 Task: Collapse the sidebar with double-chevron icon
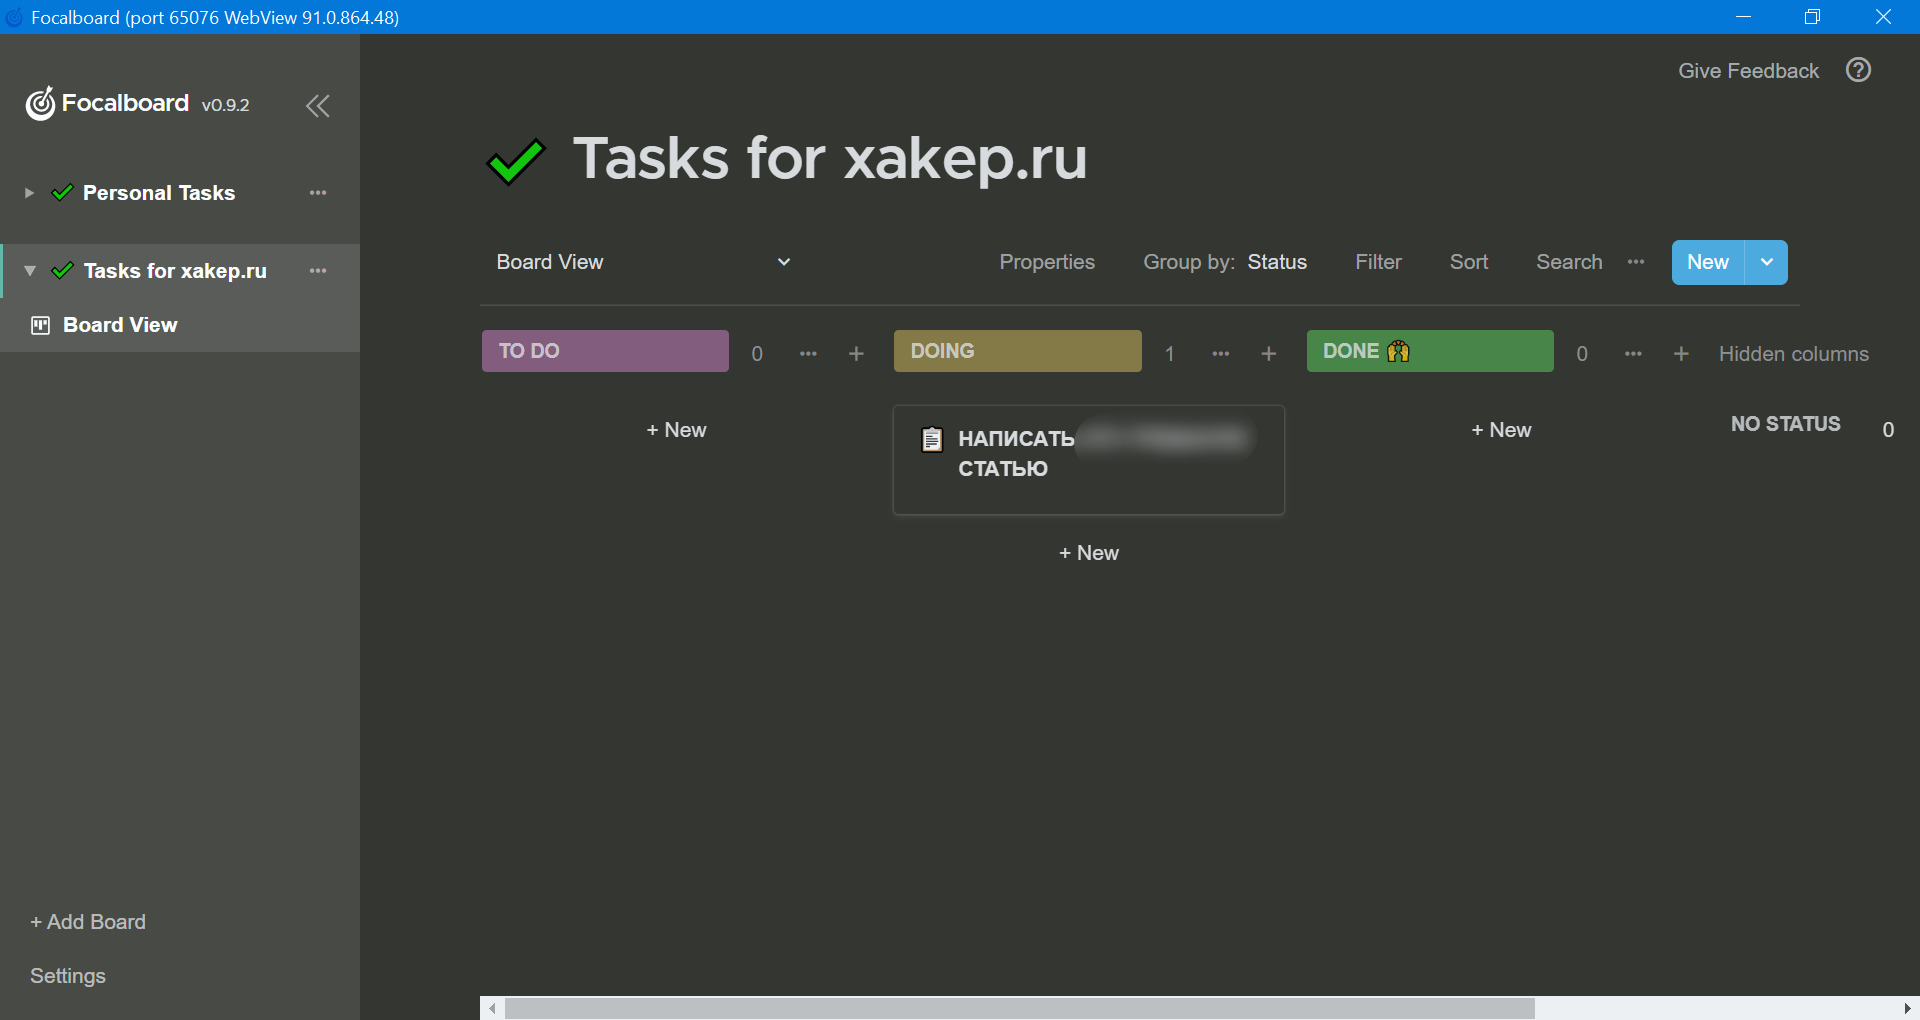[318, 106]
